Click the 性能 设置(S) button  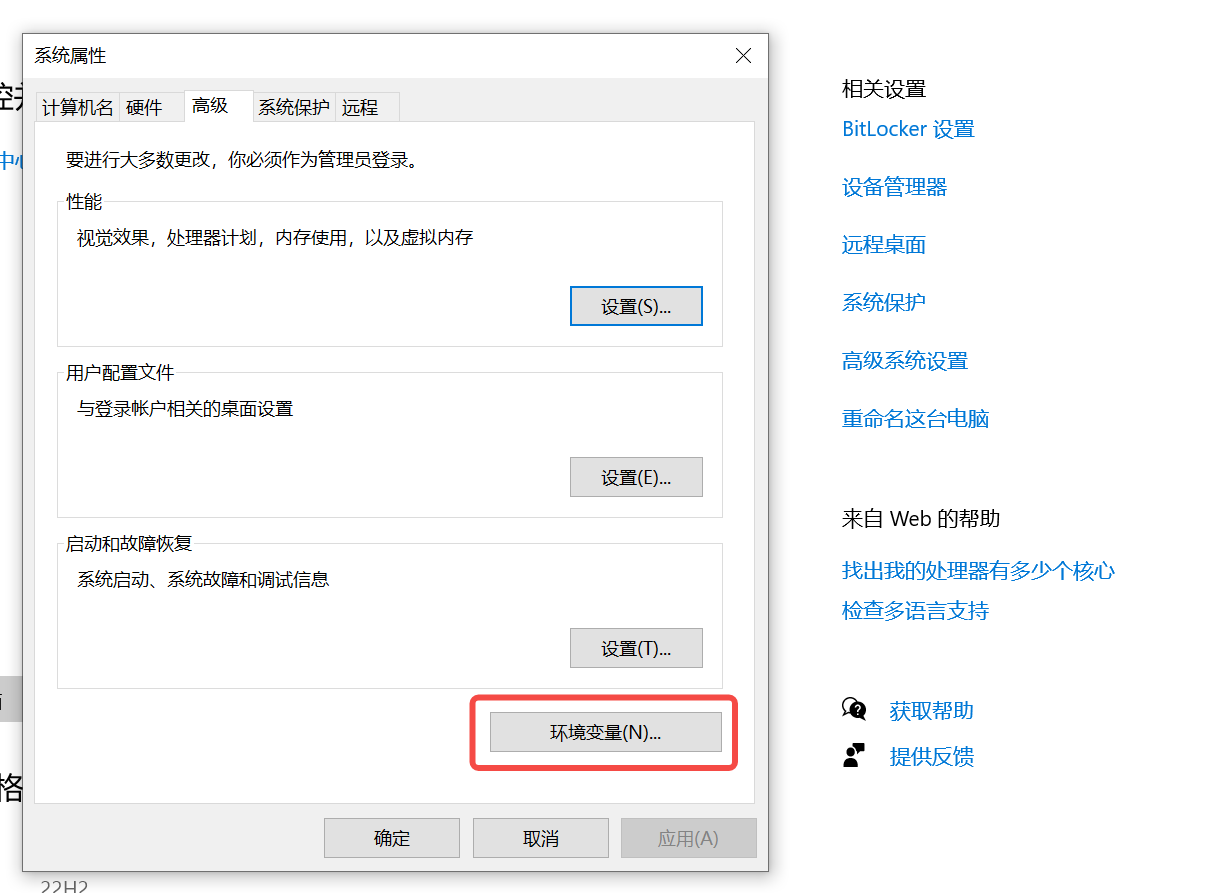(x=636, y=305)
